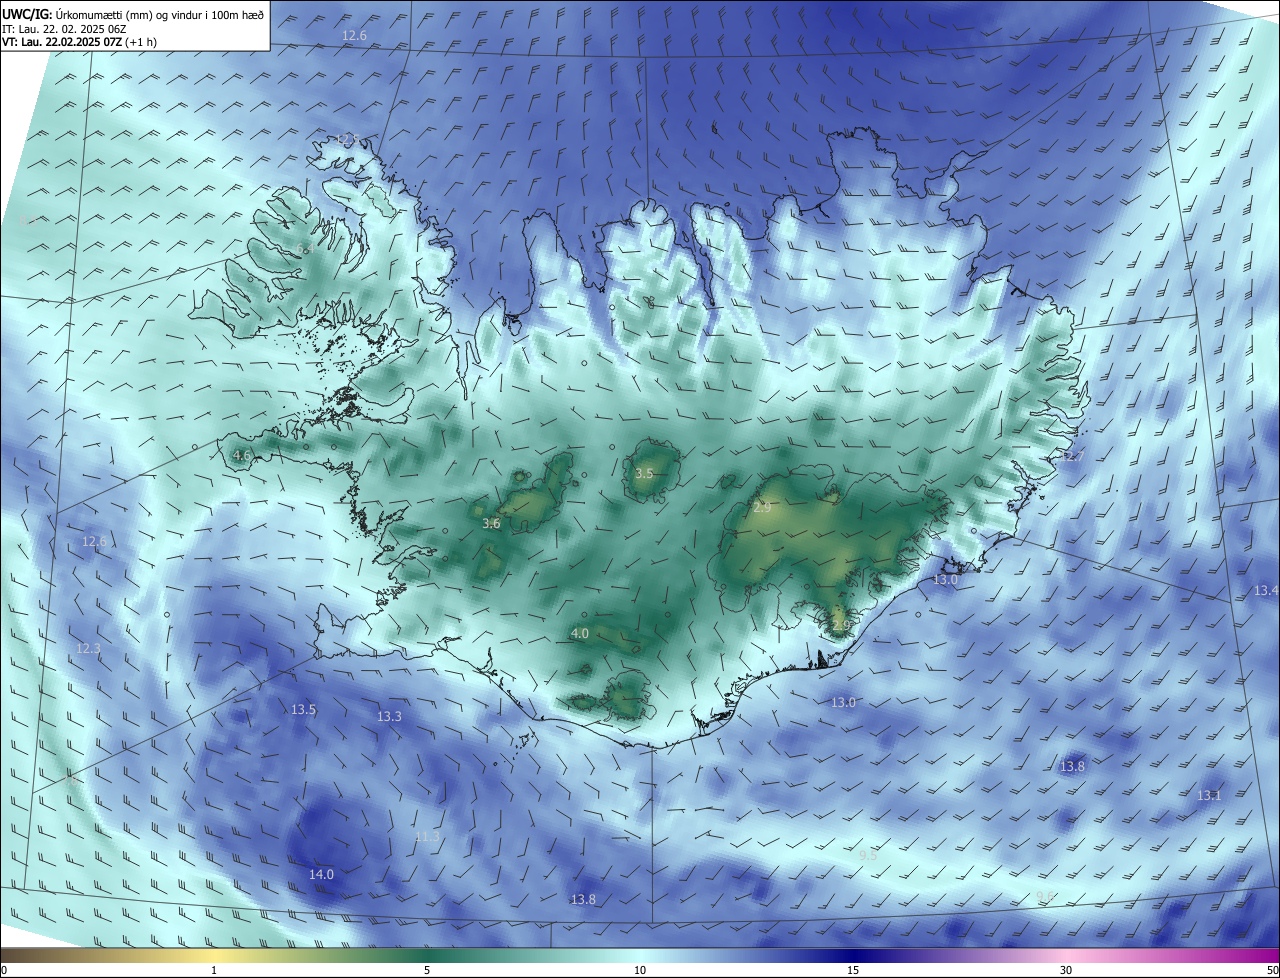This screenshot has height=978, width=1280.
Task: Click the '15' tick on the colorbar
Action: [853, 970]
